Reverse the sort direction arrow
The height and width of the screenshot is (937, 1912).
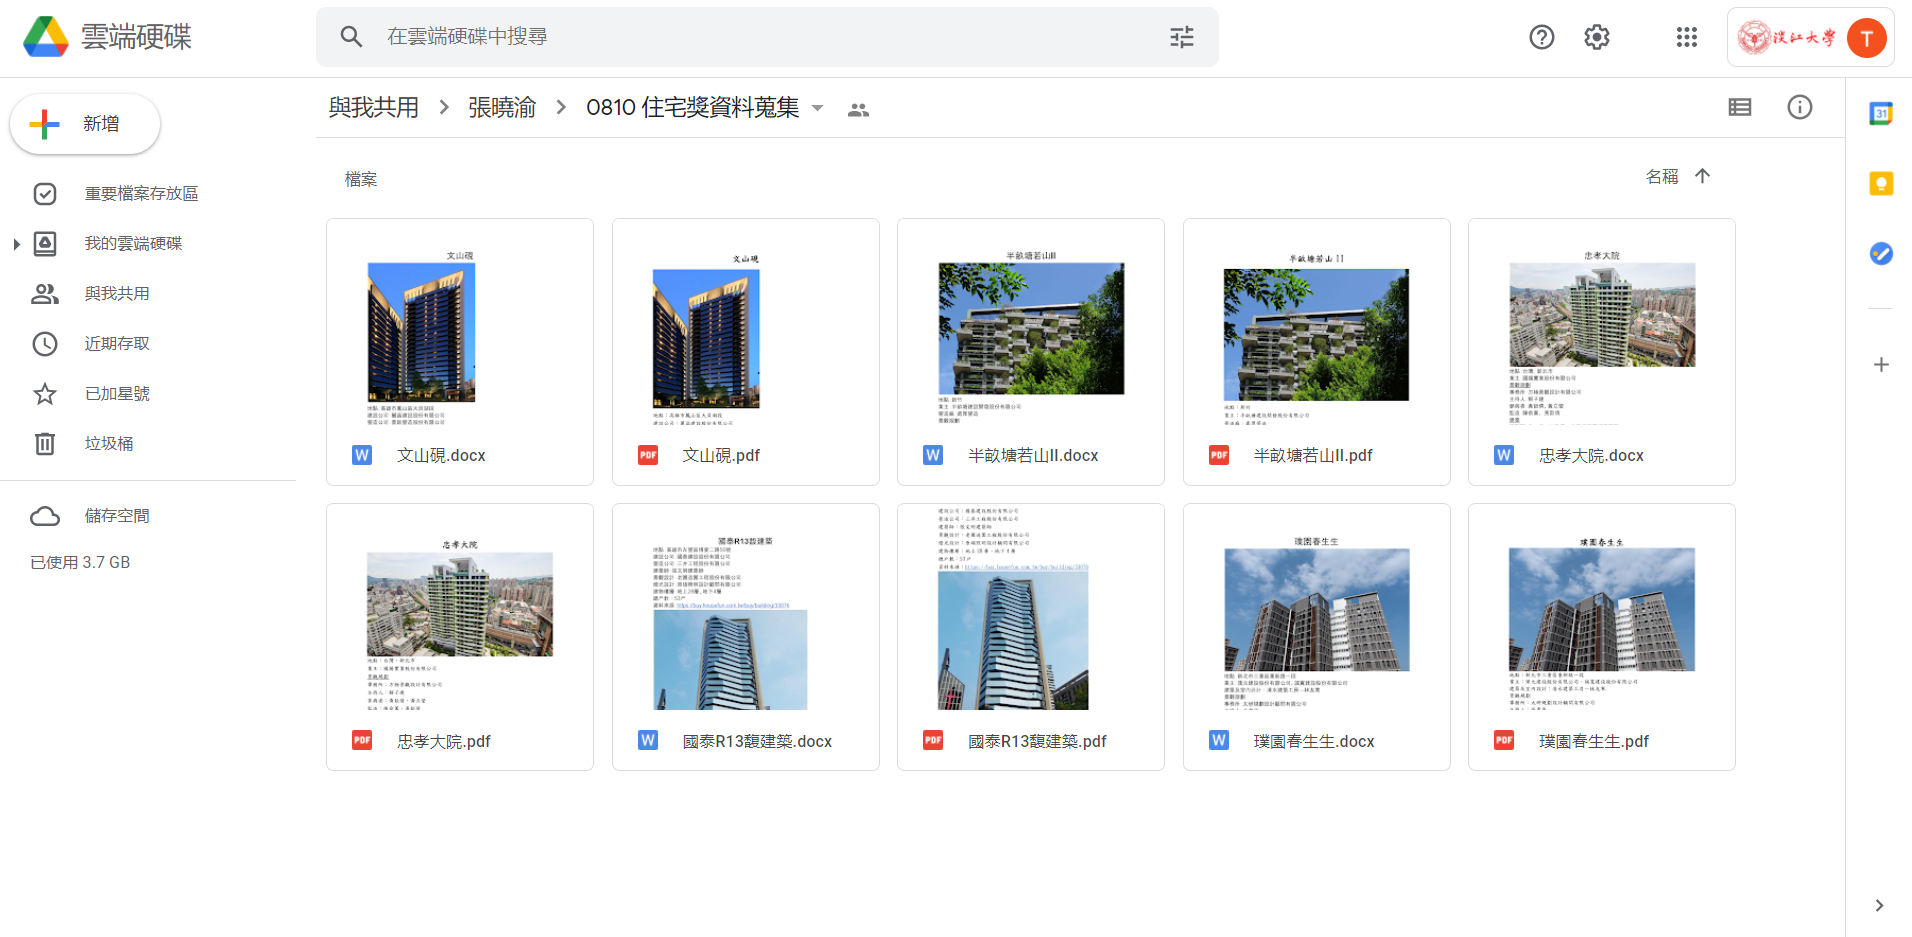point(1702,176)
